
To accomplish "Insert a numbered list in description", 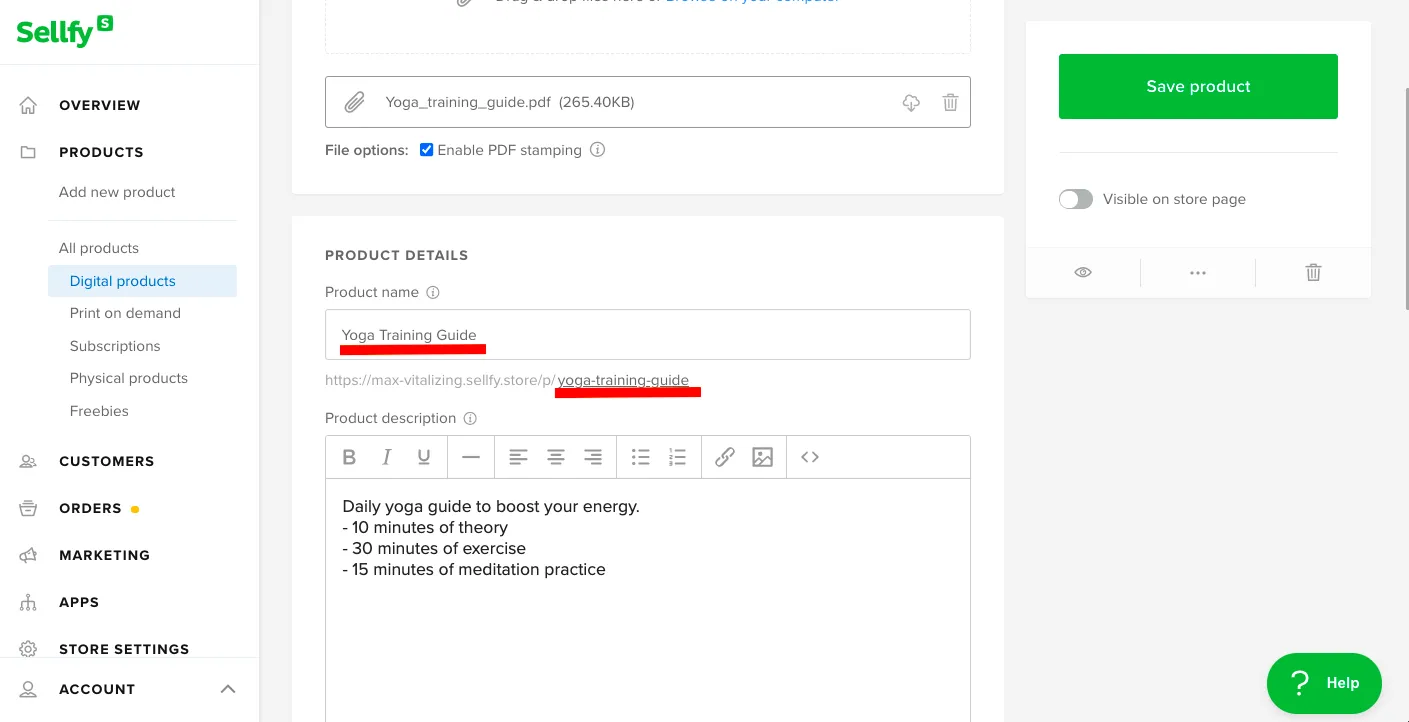I will (678, 457).
